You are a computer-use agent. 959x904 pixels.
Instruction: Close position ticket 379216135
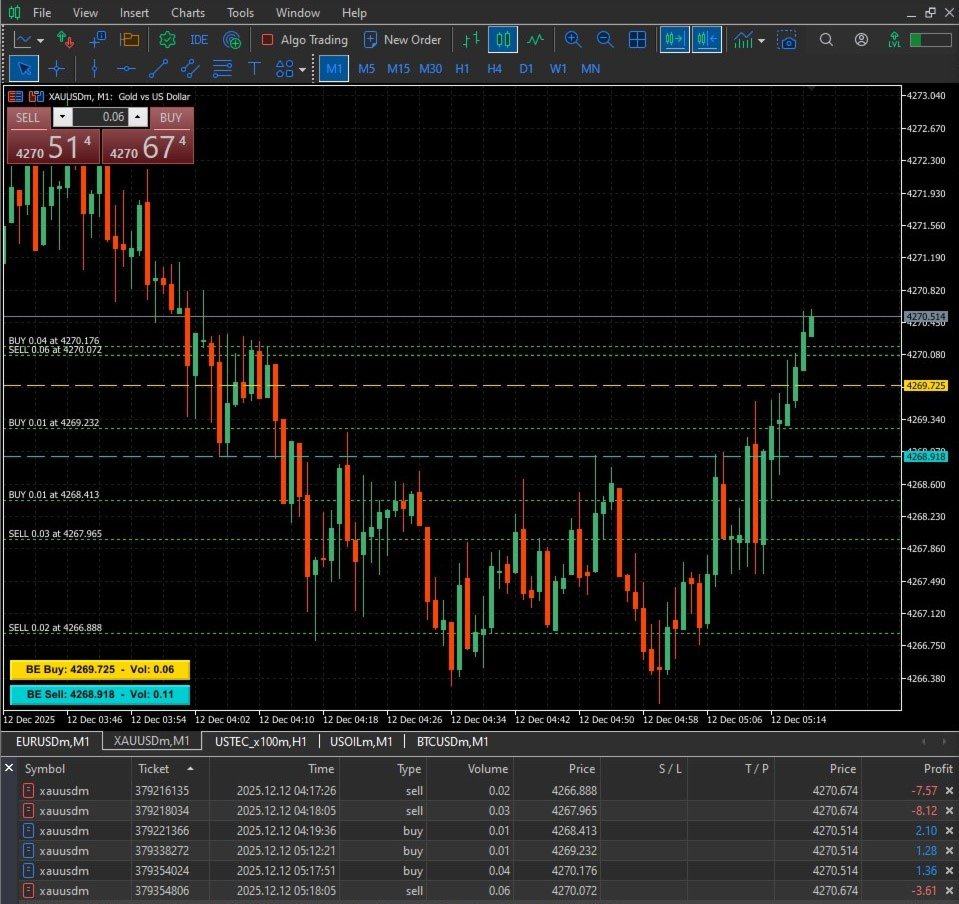point(949,791)
